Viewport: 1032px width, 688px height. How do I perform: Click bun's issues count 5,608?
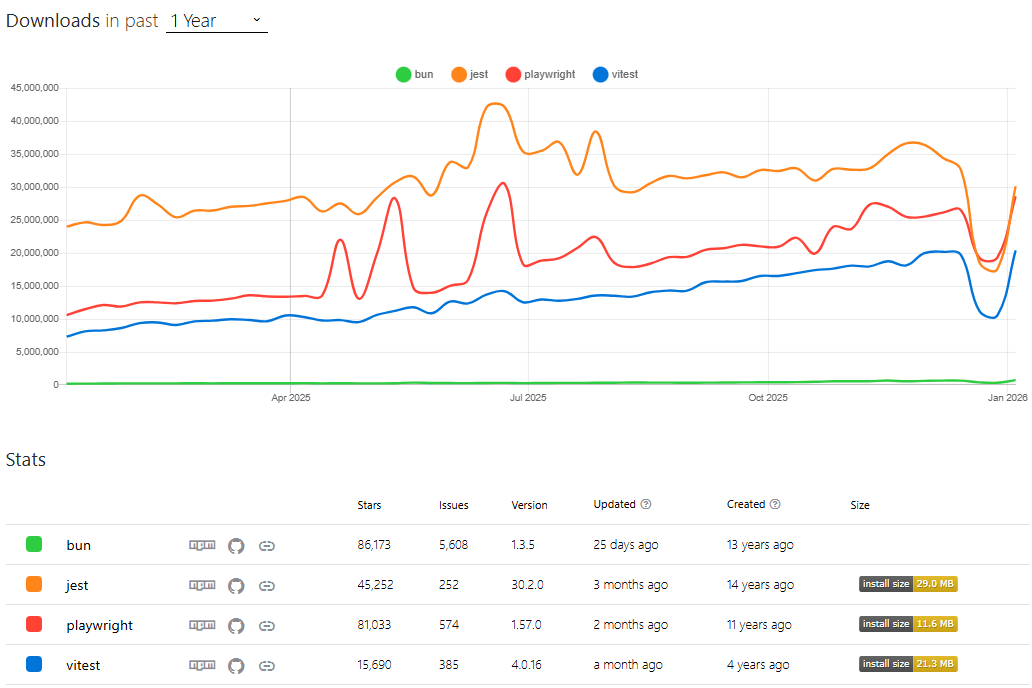coord(453,545)
